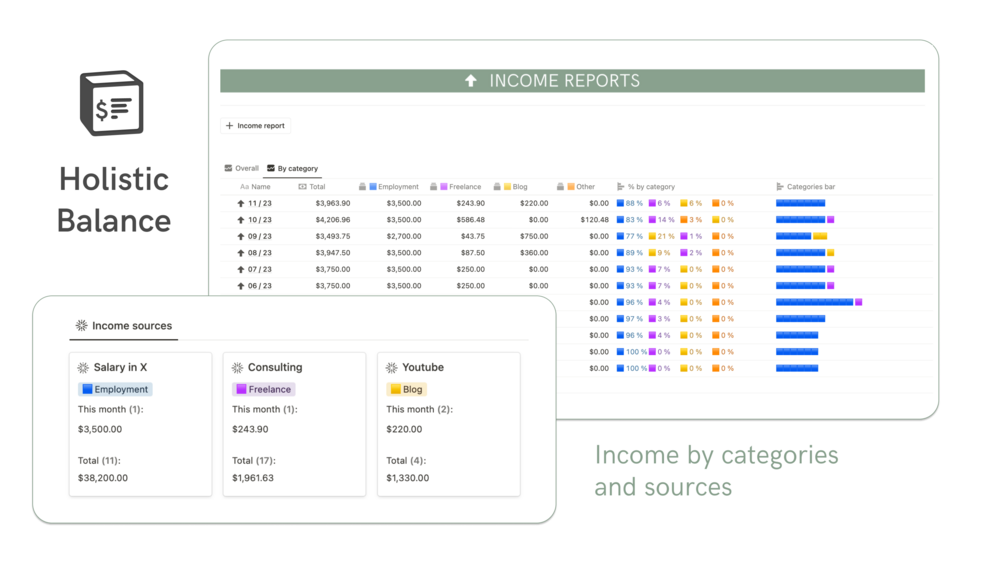Click the sparkle icon next to Salary in X
Viewport: 1005px width, 565px height.
click(83, 368)
